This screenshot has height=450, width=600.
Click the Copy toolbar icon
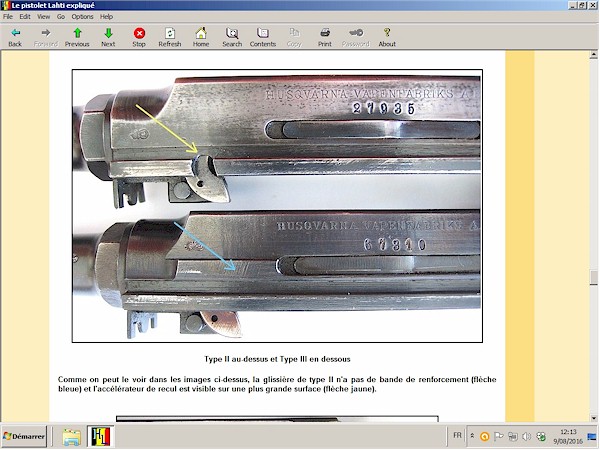294,38
